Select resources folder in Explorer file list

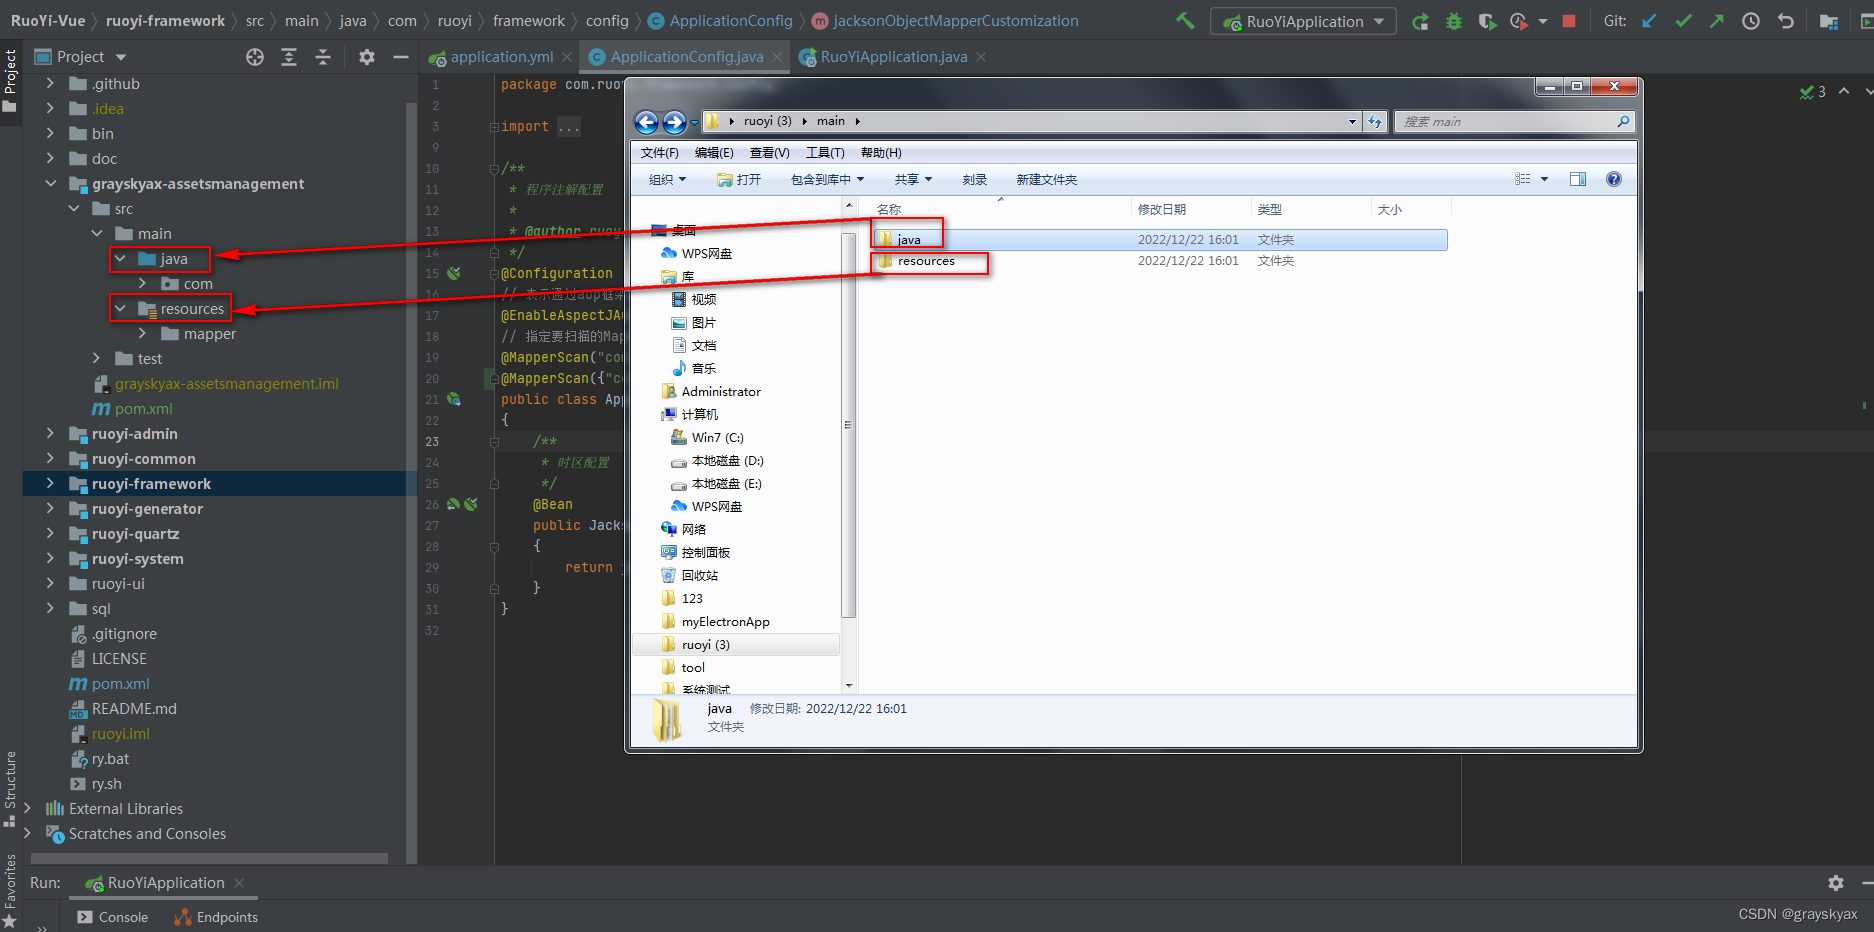[926, 261]
